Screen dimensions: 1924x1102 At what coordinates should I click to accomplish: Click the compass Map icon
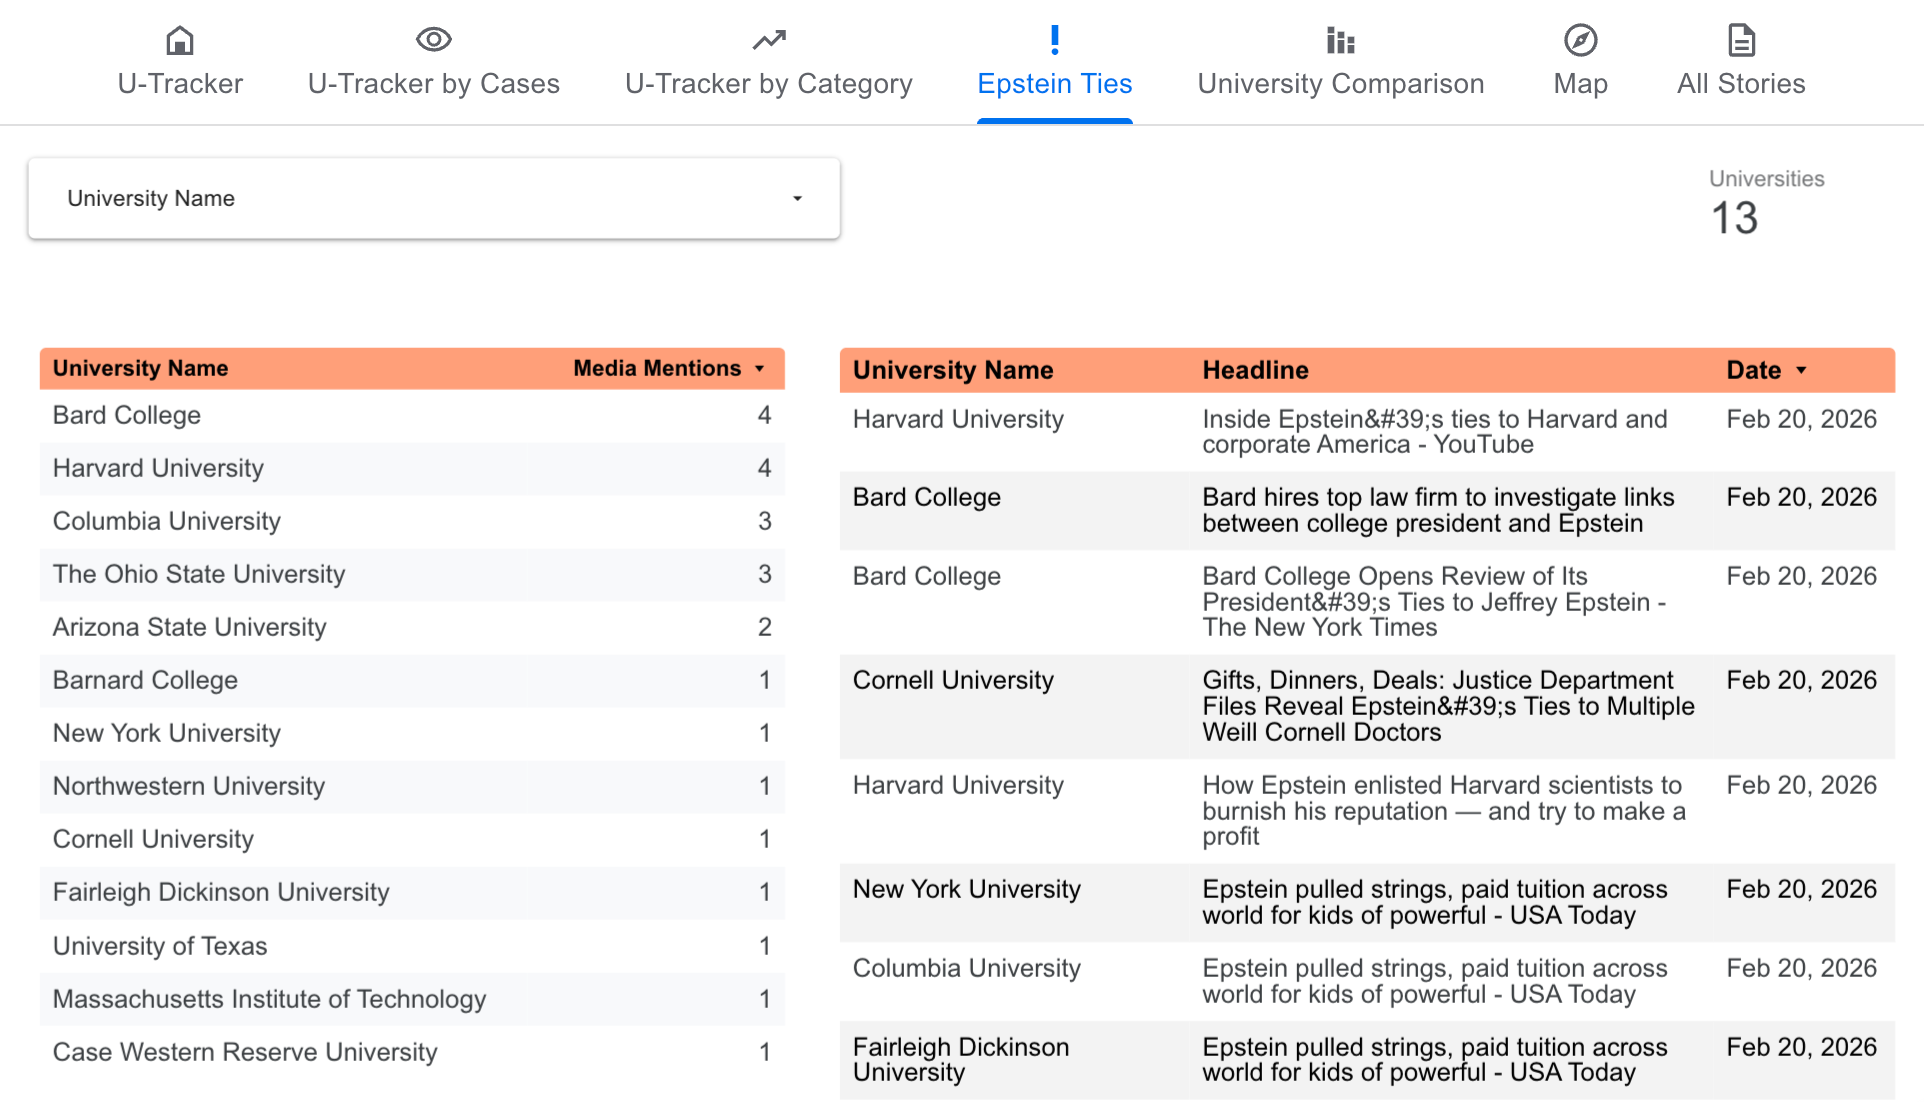pyautogui.click(x=1580, y=41)
